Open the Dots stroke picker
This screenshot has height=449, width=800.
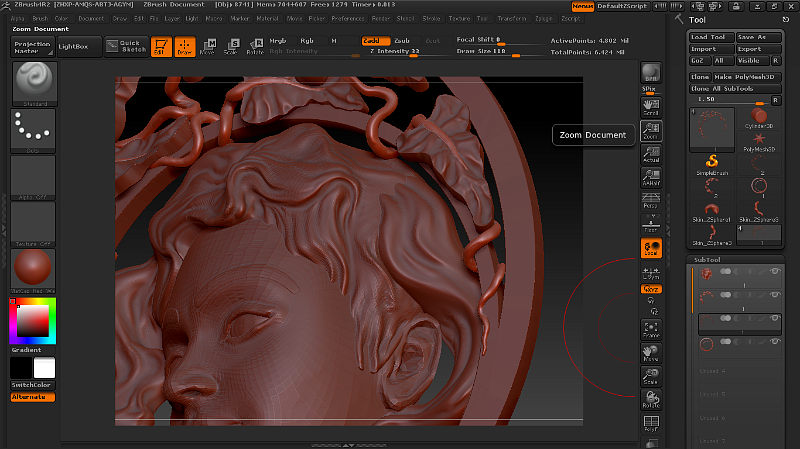(33, 131)
